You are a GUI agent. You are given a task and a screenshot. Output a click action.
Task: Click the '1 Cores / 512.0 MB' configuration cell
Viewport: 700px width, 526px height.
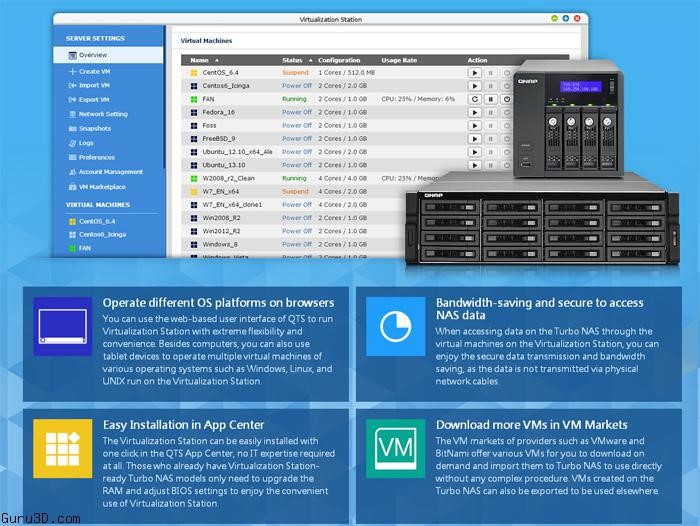(x=346, y=72)
